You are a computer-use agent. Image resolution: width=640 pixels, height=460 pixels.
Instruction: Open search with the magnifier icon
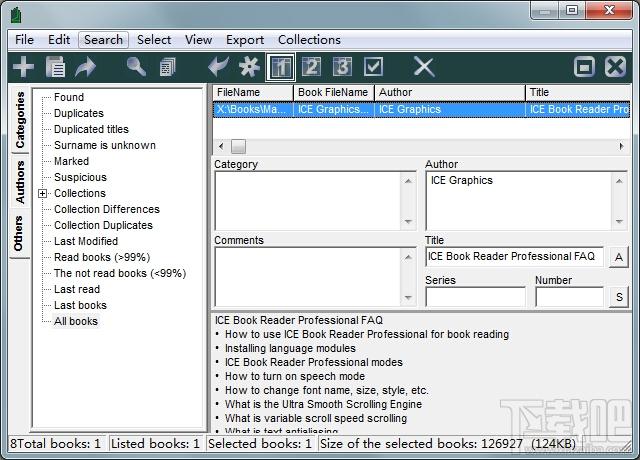point(136,67)
